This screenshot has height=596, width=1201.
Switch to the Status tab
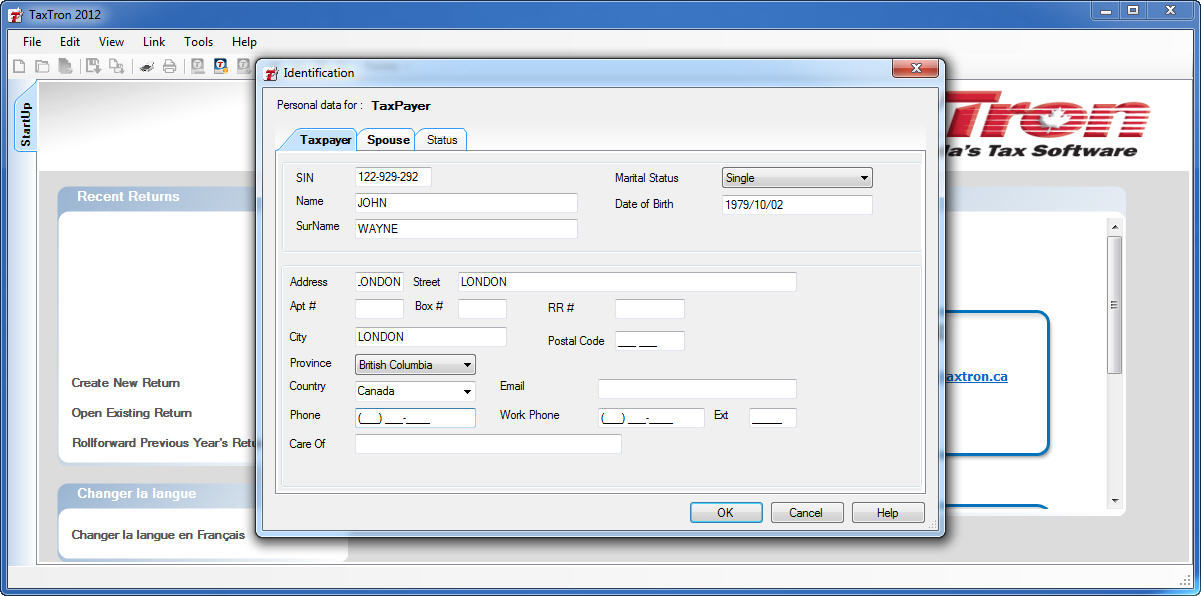(442, 140)
